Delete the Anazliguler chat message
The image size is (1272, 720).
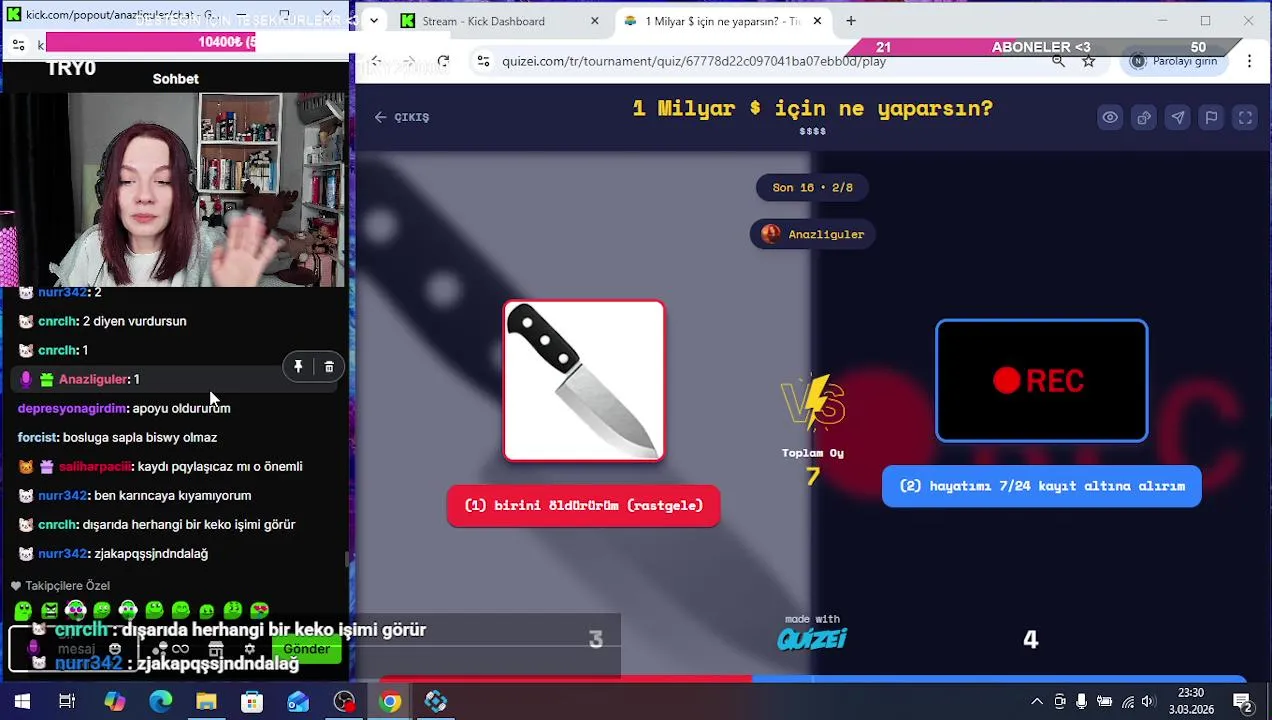(x=329, y=367)
